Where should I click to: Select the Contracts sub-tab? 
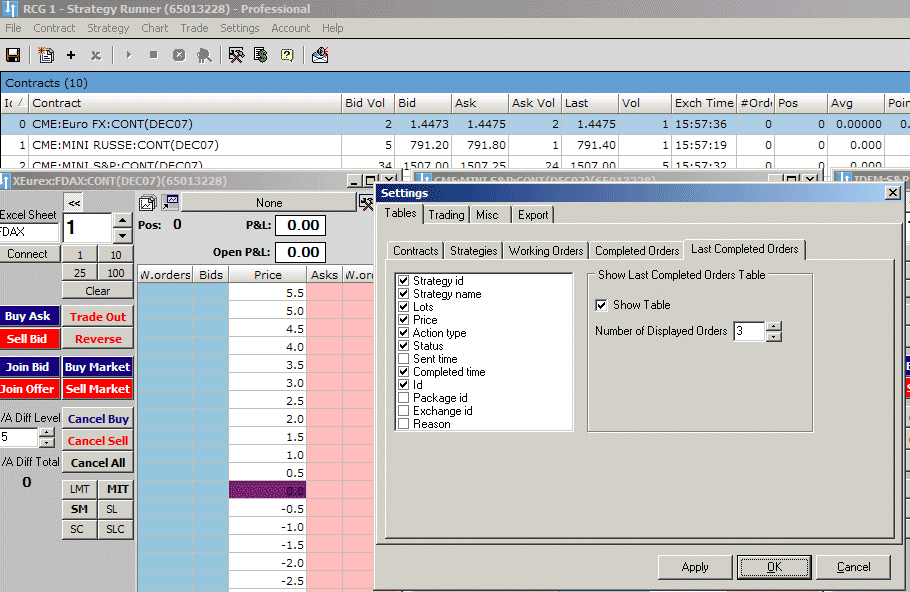coord(415,251)
